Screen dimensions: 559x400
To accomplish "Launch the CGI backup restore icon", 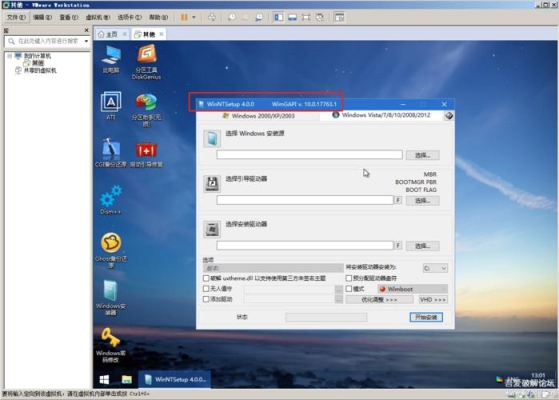I will click(111, 153).
